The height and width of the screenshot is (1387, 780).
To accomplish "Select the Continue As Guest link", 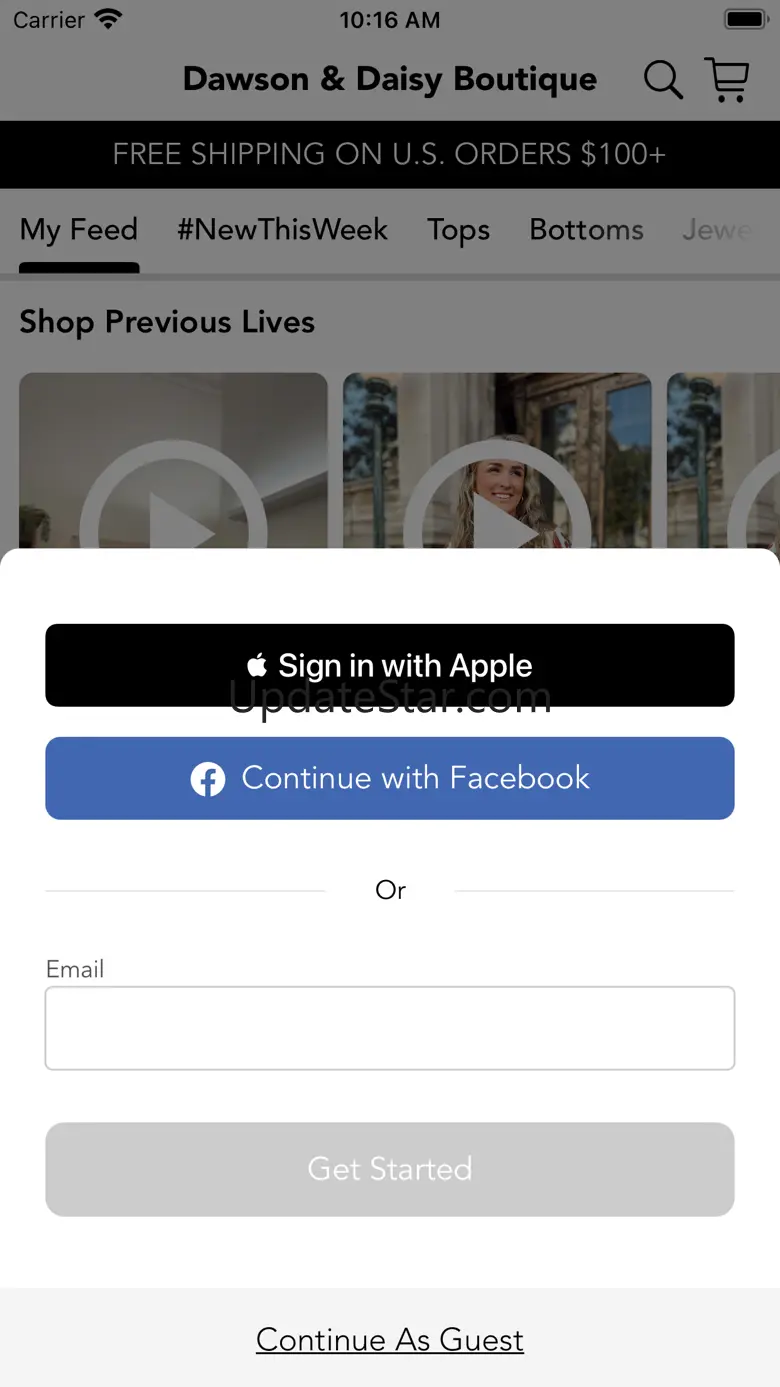I will pos(390,1340).
